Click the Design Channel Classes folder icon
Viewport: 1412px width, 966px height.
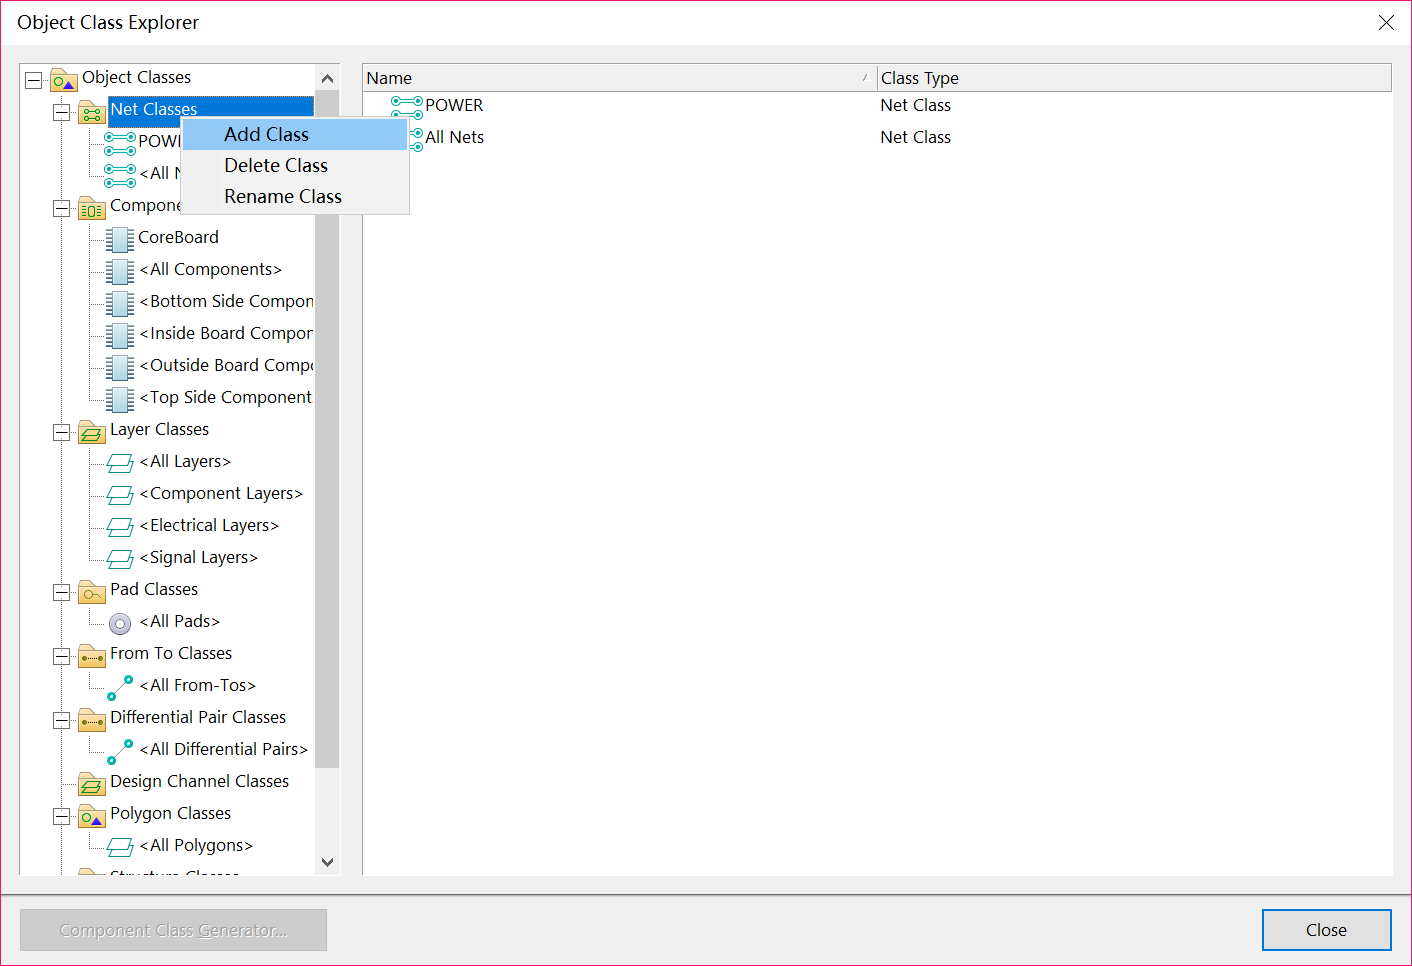coord(92,783)
